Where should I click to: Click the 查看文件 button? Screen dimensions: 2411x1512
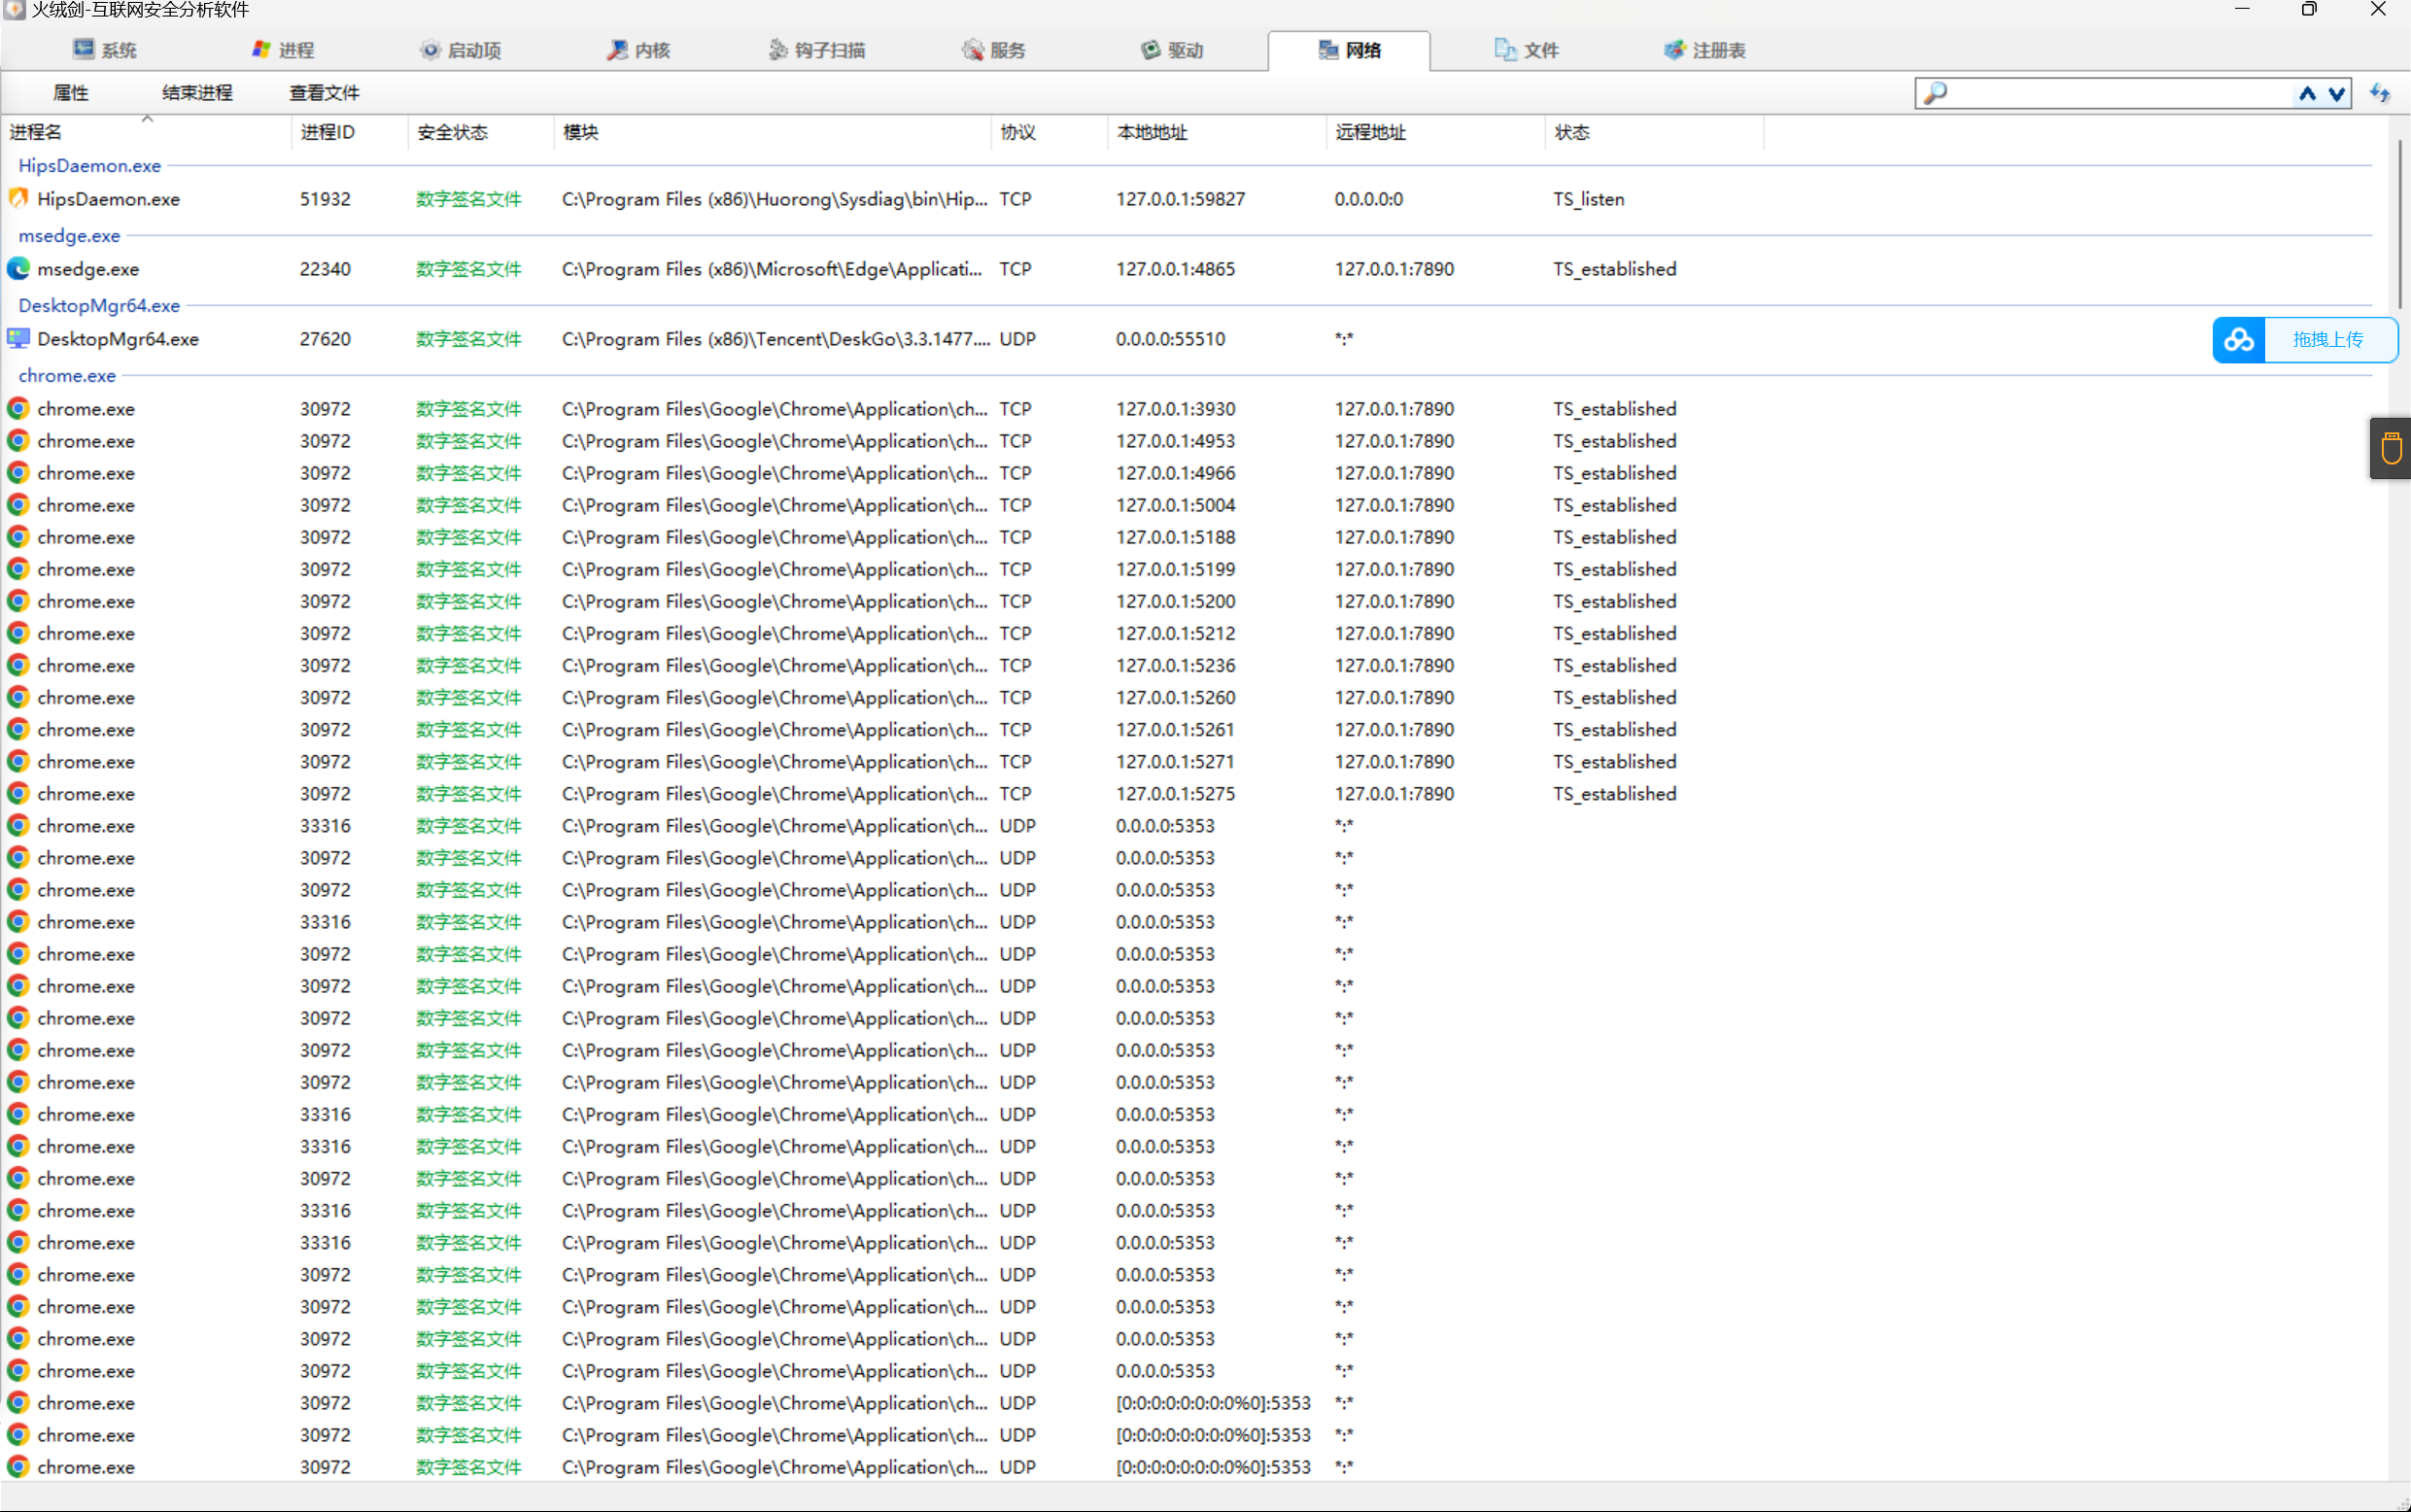(324, 93)
